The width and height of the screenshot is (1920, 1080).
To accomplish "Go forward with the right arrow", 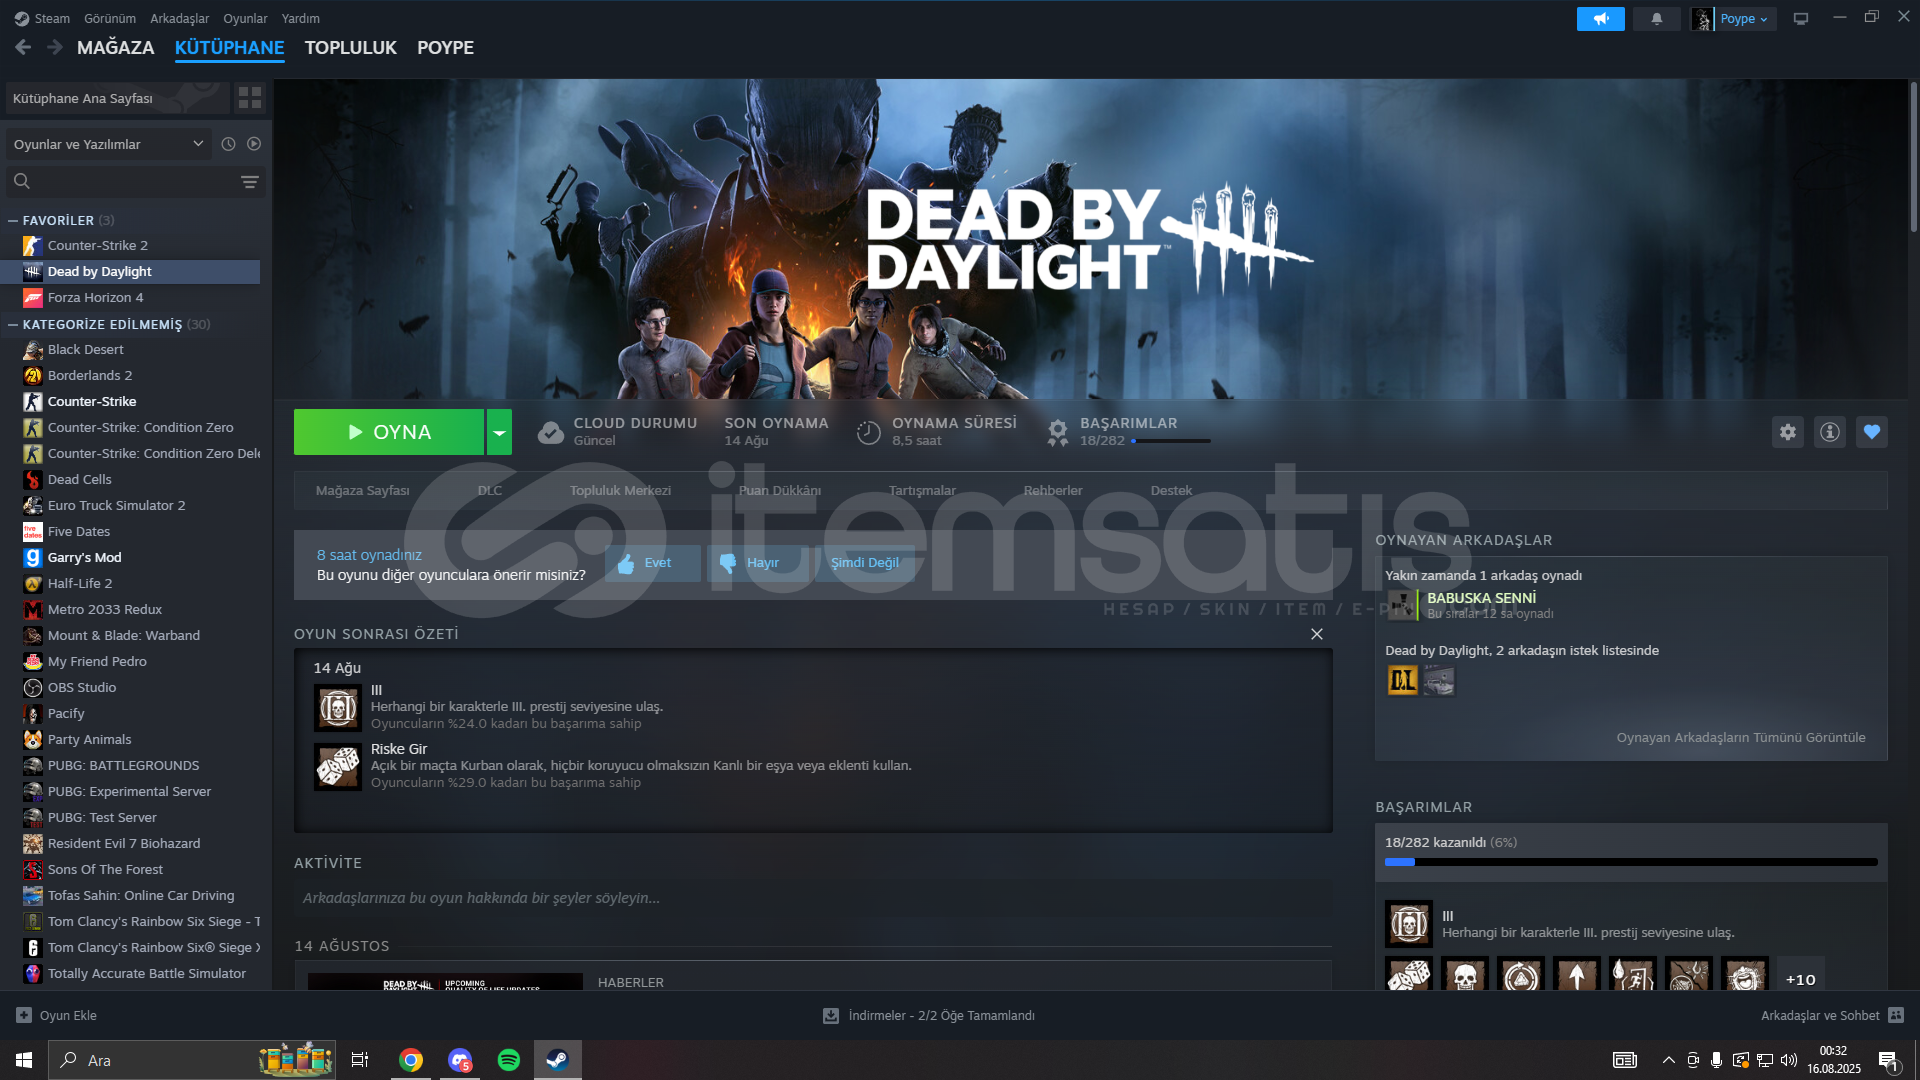I will [55, 47].
